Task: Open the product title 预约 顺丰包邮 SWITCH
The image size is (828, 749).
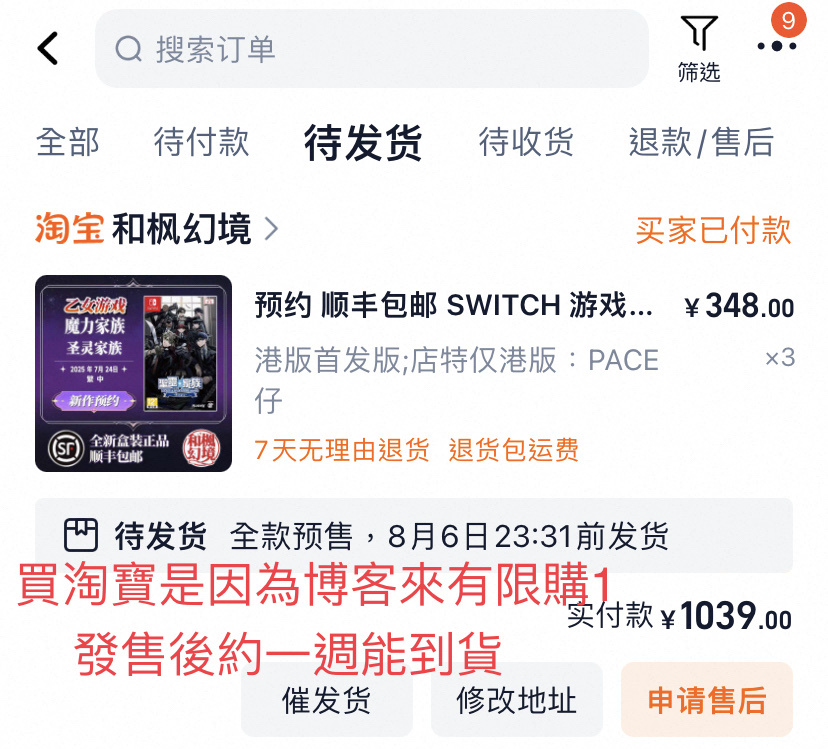Action: (454, 305)
